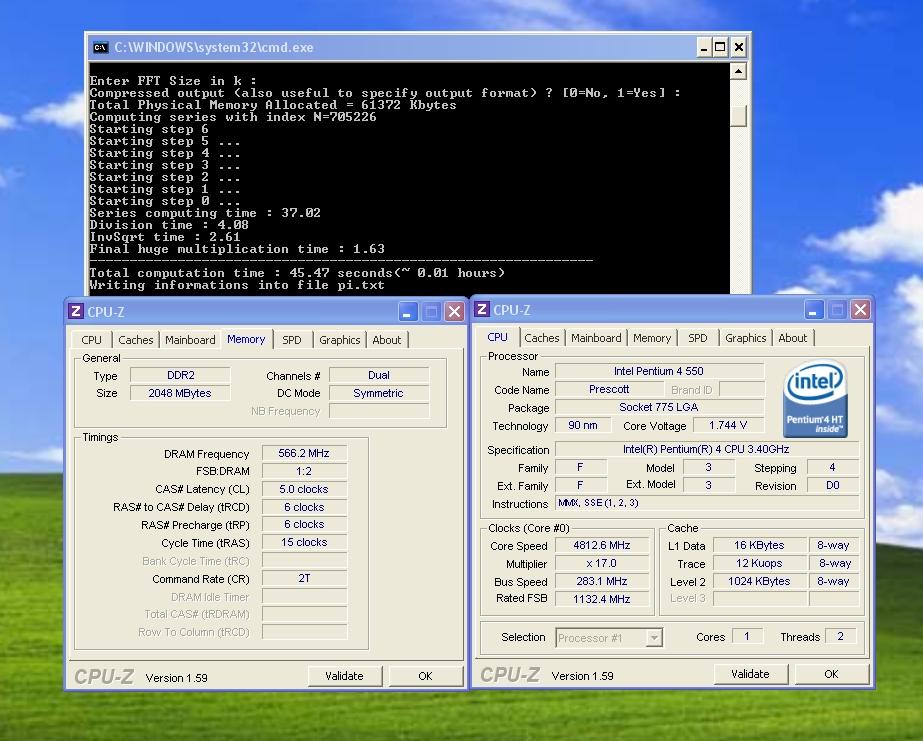Maximize the cmd.exe window
The height and width of the screenshot is (741, 923).
721,47
